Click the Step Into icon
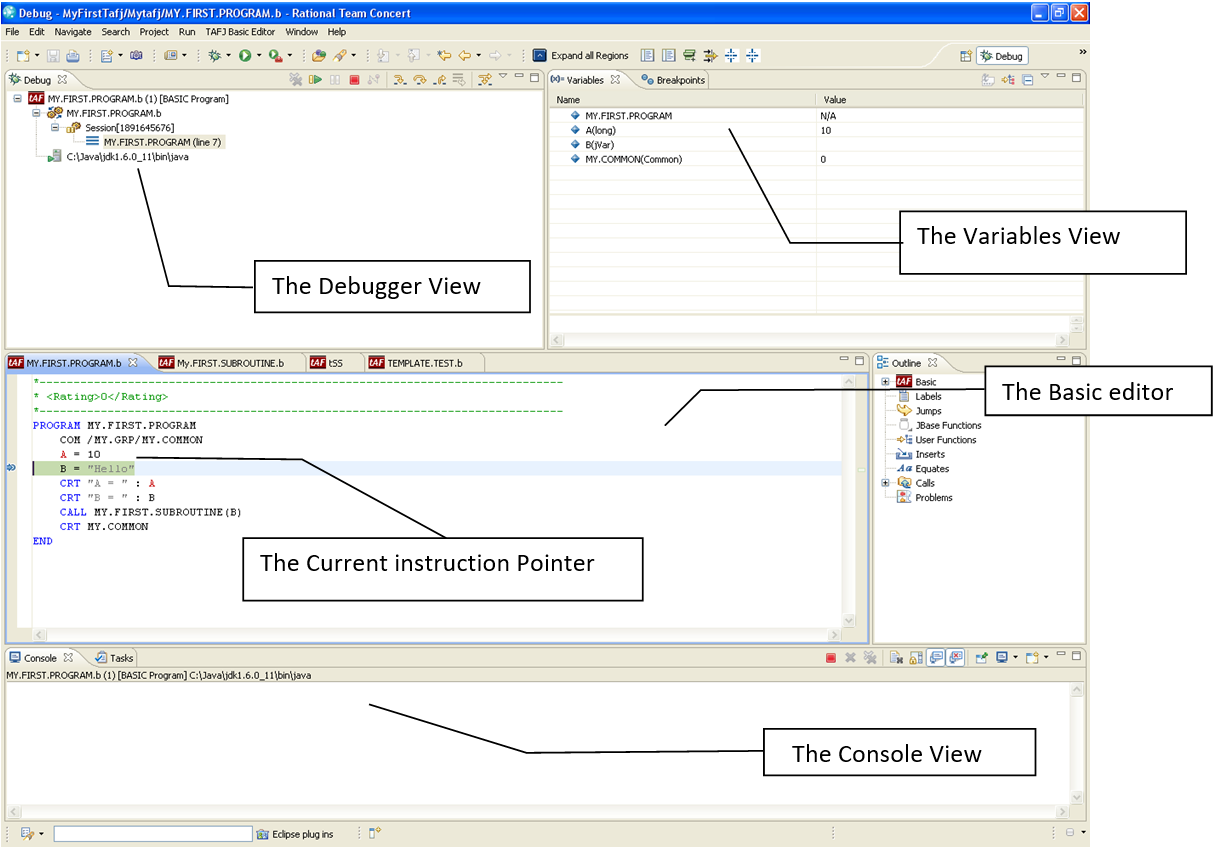 coord(399,80)
